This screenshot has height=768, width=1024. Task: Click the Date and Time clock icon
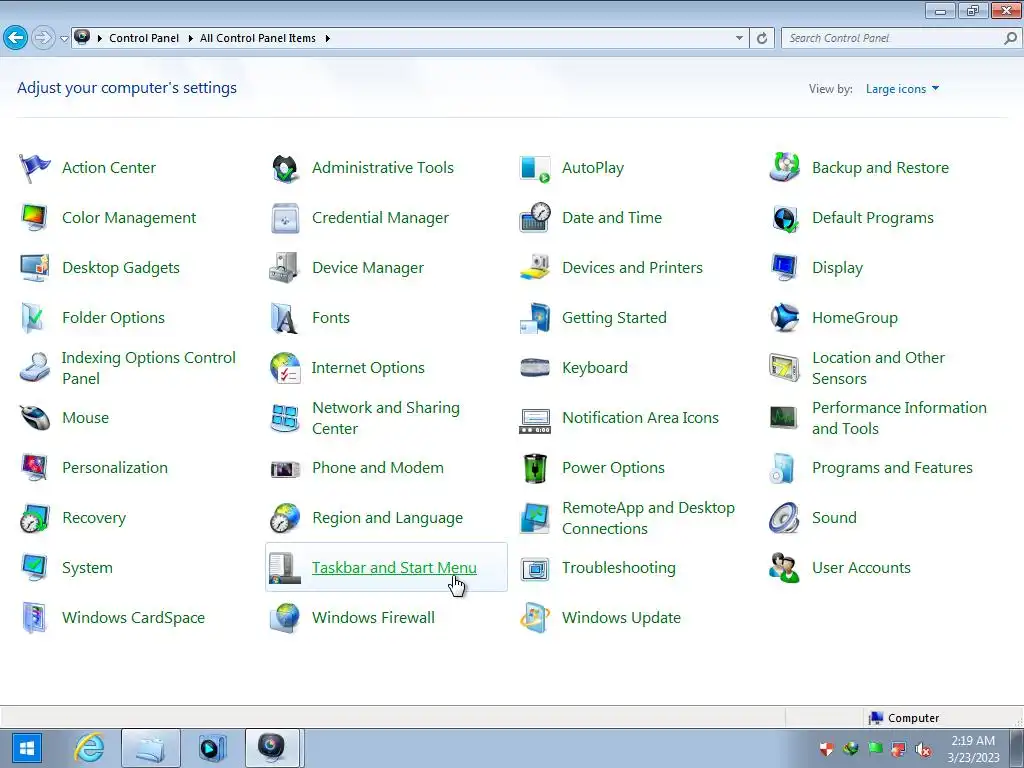click(535, 218)
